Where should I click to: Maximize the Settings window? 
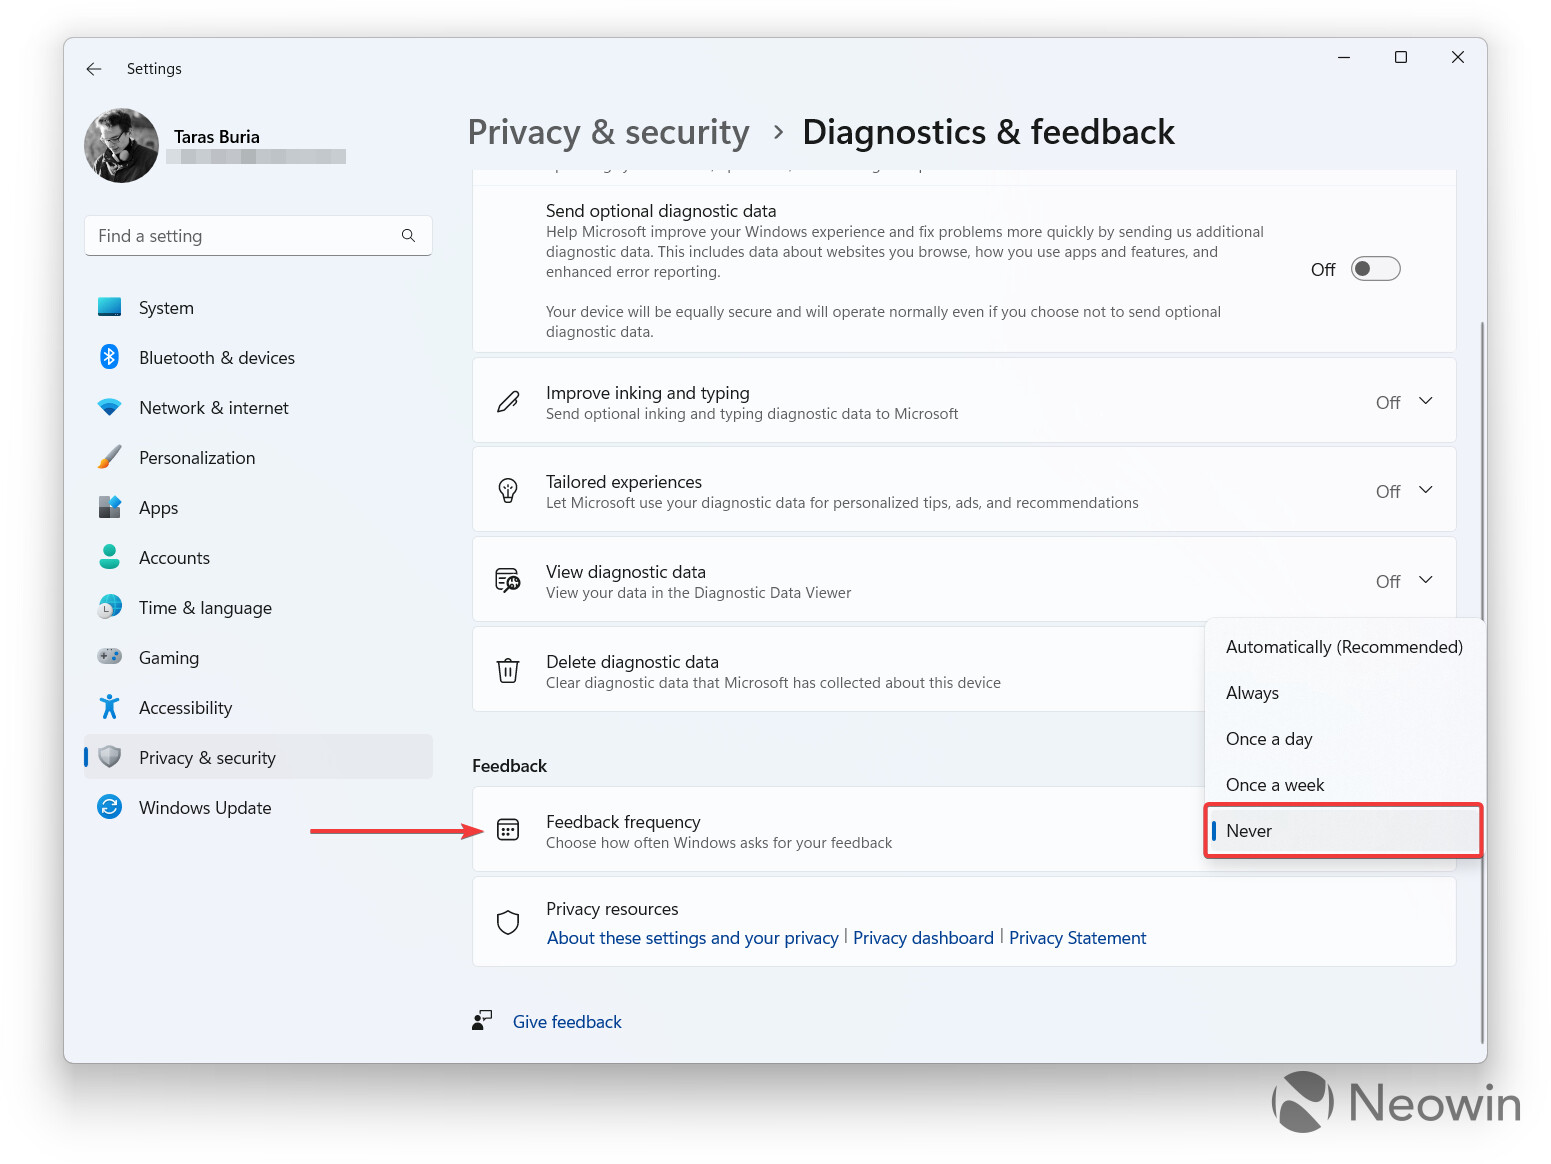pyautogui.click(x=1401, y=57)
